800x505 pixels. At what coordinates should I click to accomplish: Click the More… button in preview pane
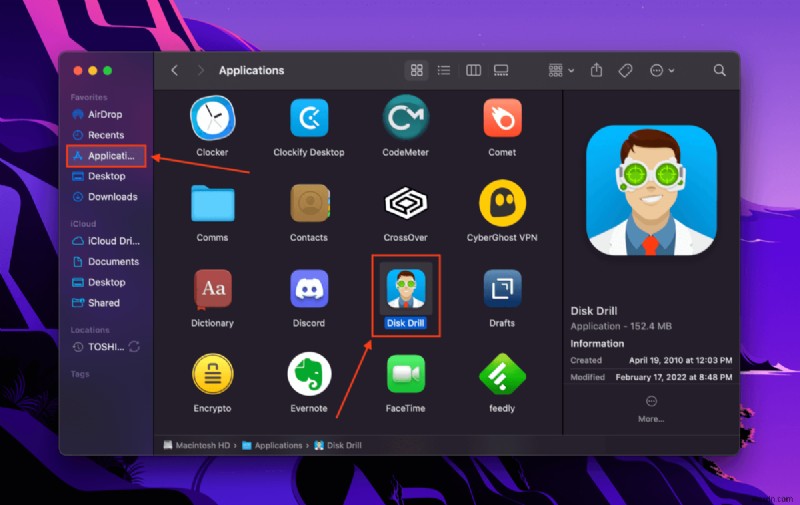(650, 409)
